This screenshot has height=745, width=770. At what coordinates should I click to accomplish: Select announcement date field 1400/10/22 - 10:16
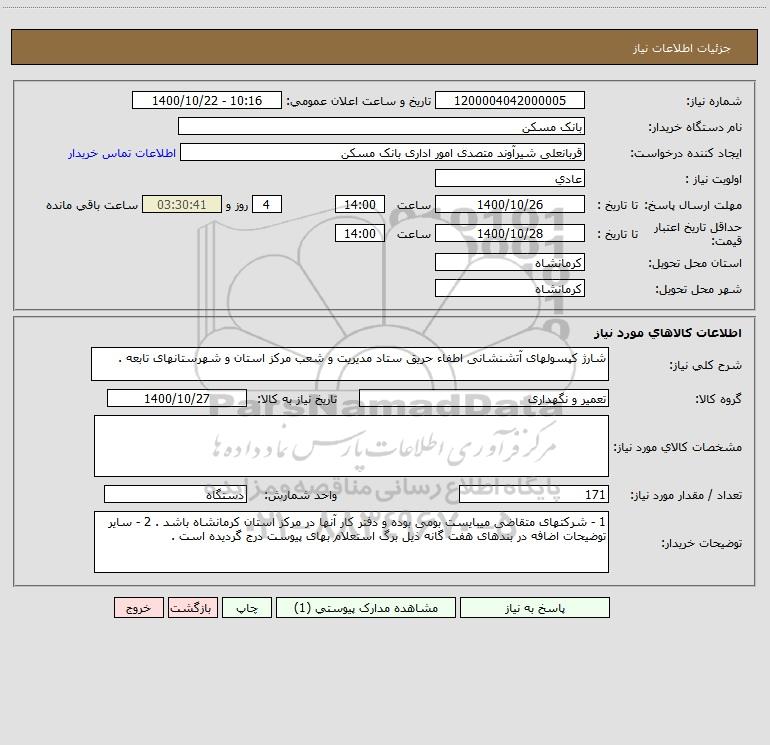[x=207, y=100]
